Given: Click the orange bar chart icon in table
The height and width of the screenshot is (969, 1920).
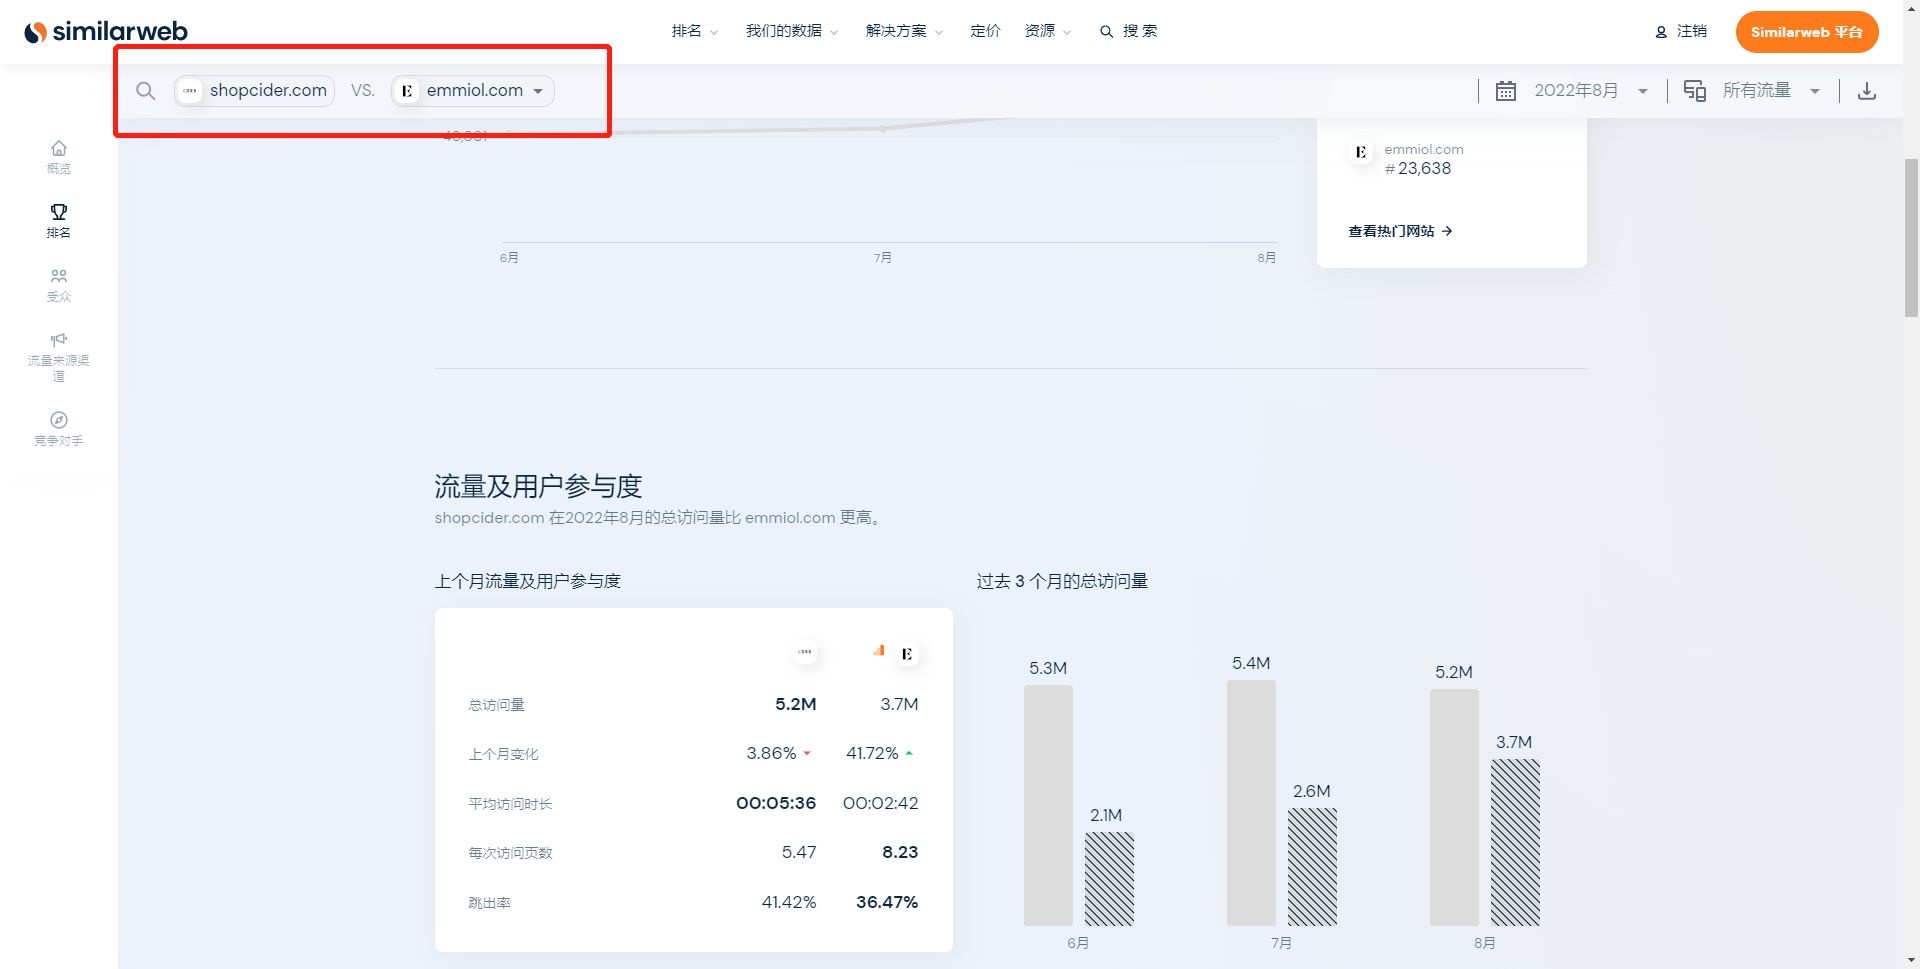Looking at the screenshot, I should point(878,650).
